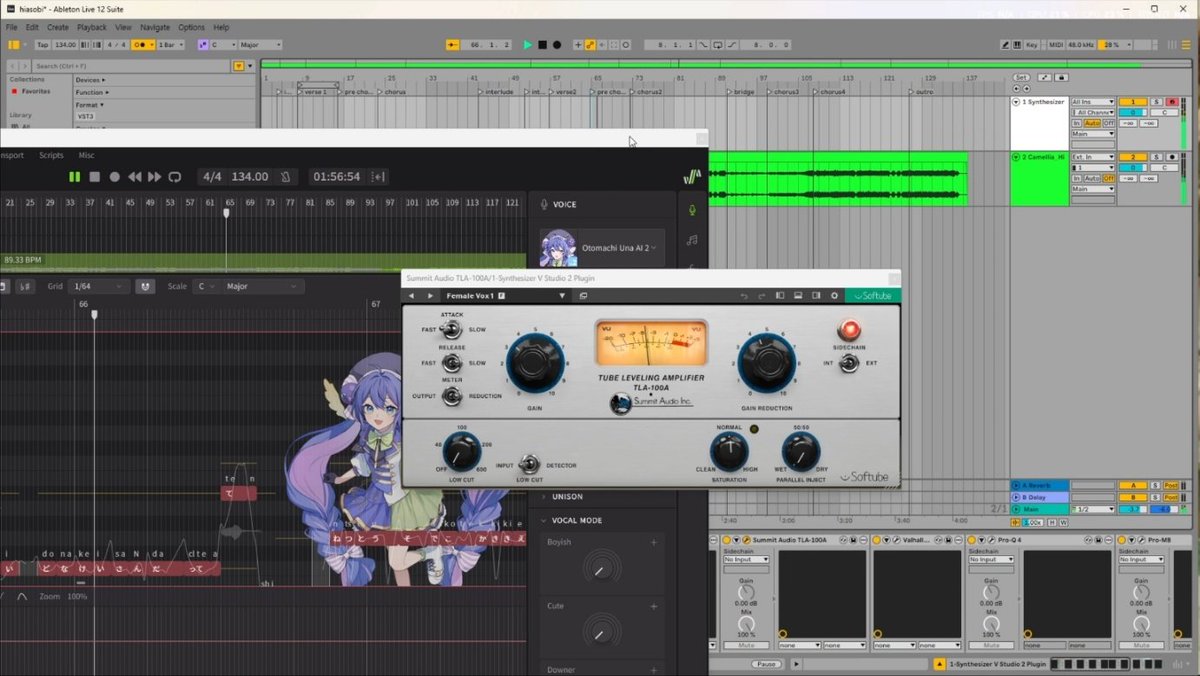This screenshot has height=676, width=1200.
Task: Open the Softube plugin settings gear
Action: coord(834,296)
